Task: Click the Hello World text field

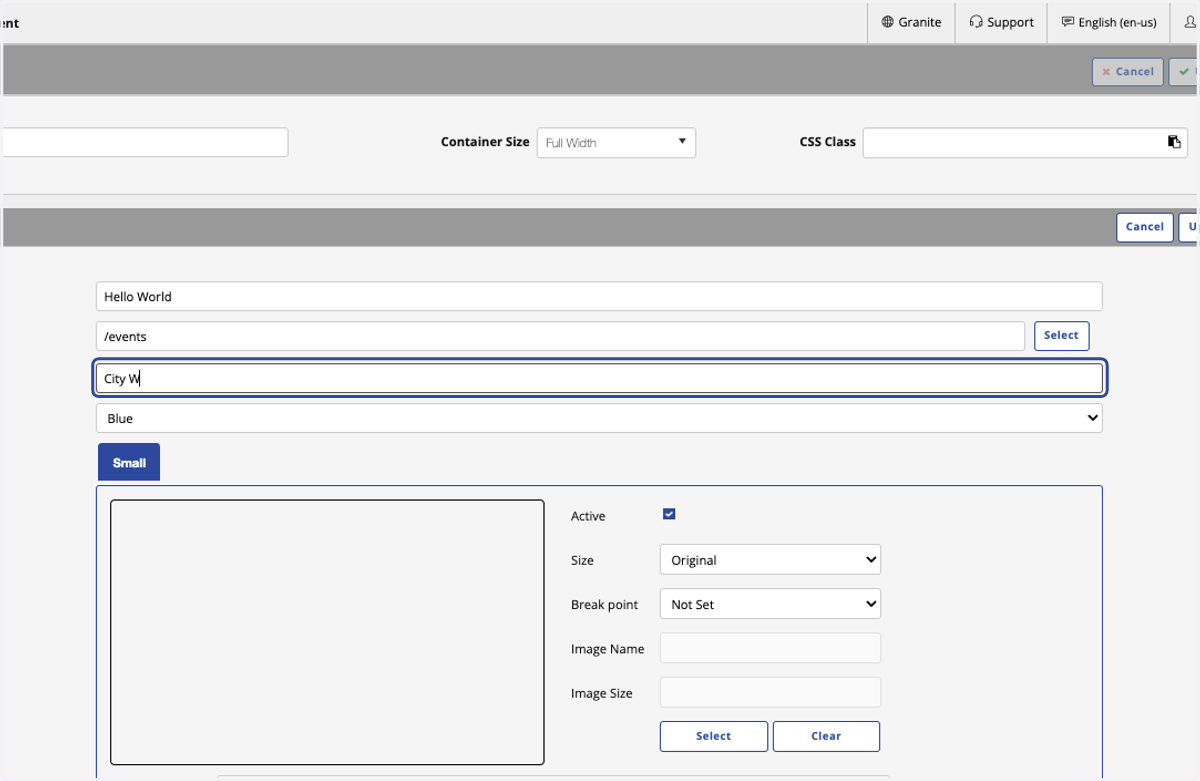Action: tap(599, 296)
